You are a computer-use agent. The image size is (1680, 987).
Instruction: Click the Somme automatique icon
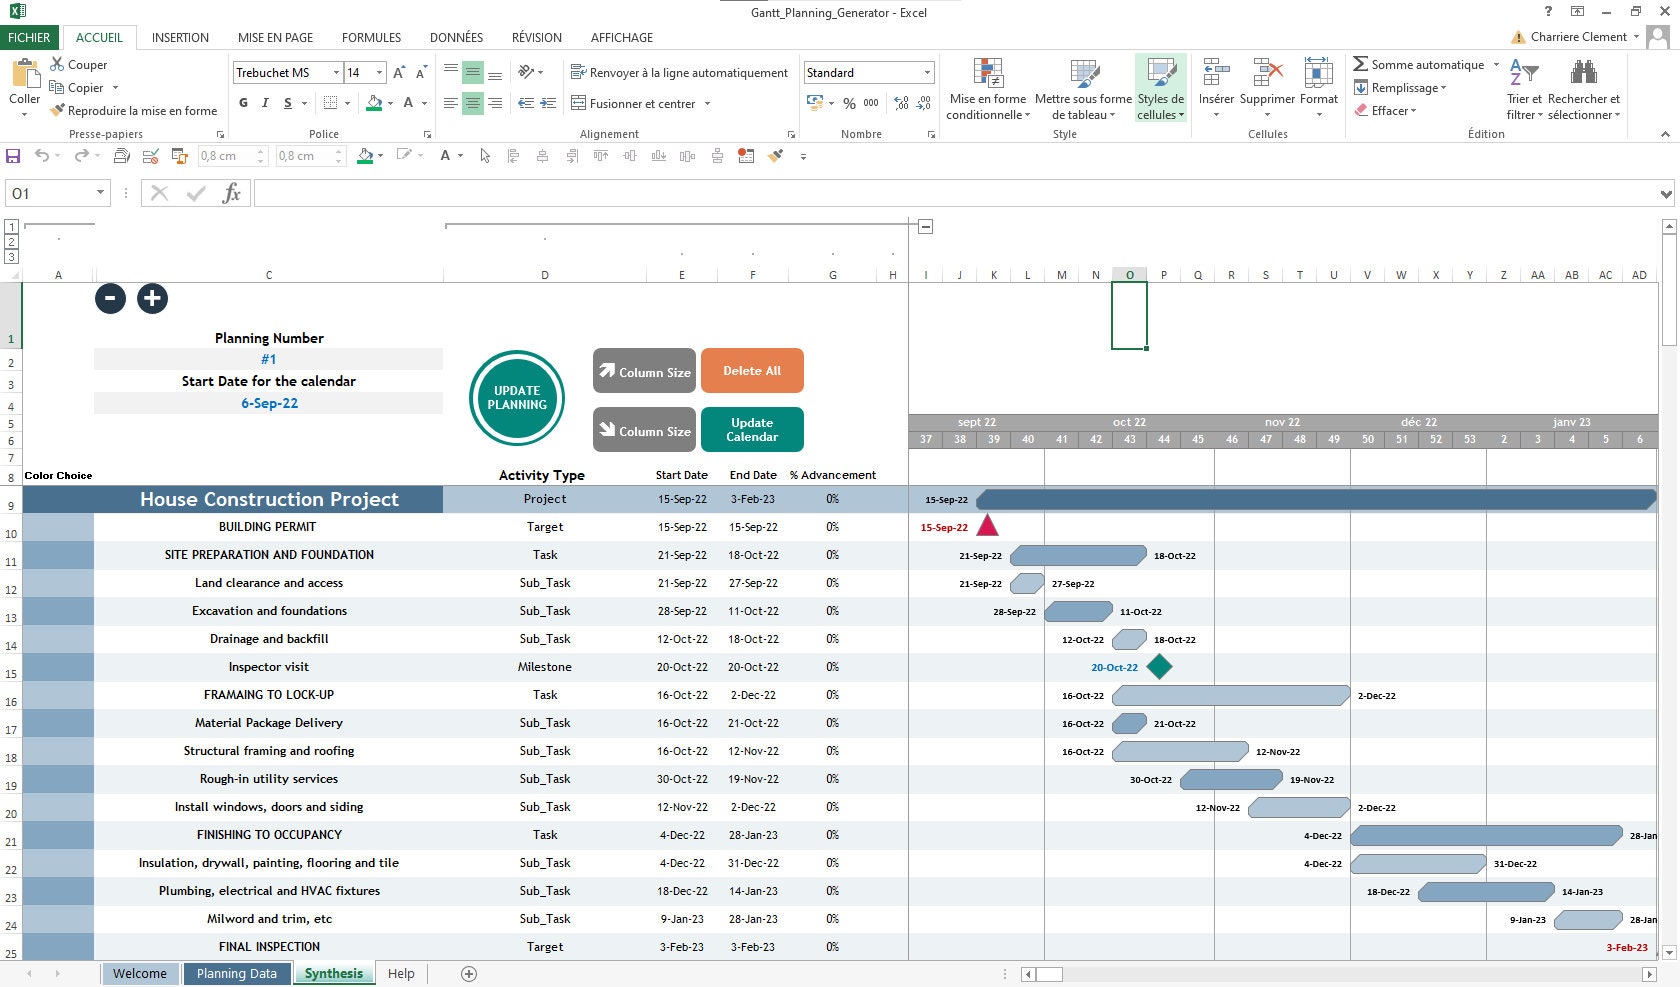(x=1362, y=63)
